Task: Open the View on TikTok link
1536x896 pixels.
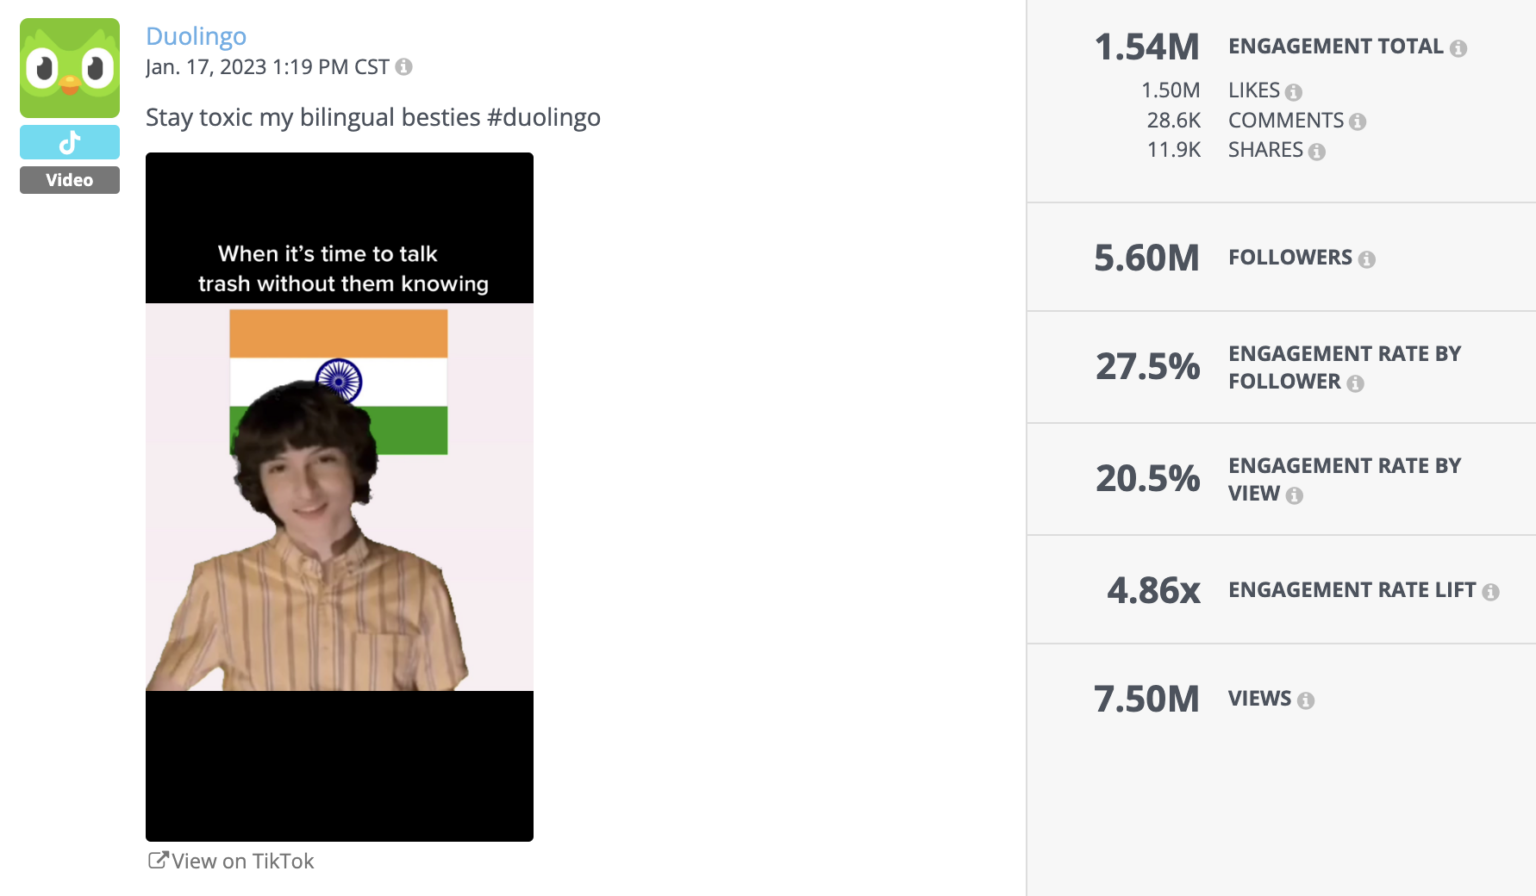Action: point(242,861)
